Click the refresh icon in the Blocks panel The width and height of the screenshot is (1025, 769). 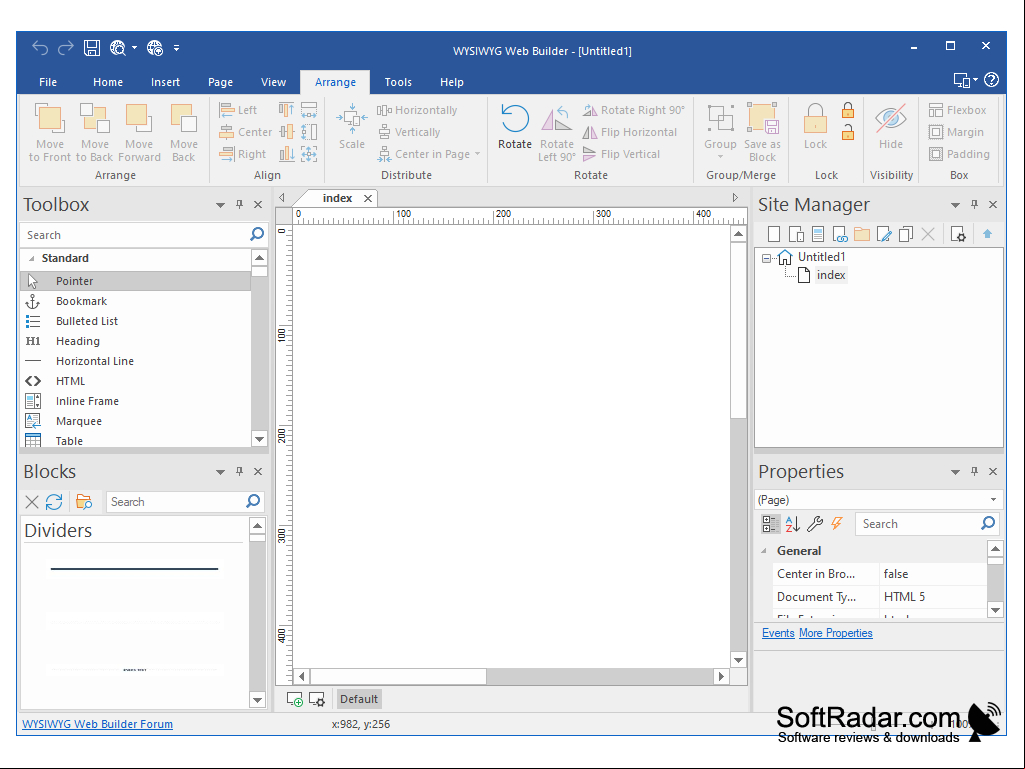54,502
